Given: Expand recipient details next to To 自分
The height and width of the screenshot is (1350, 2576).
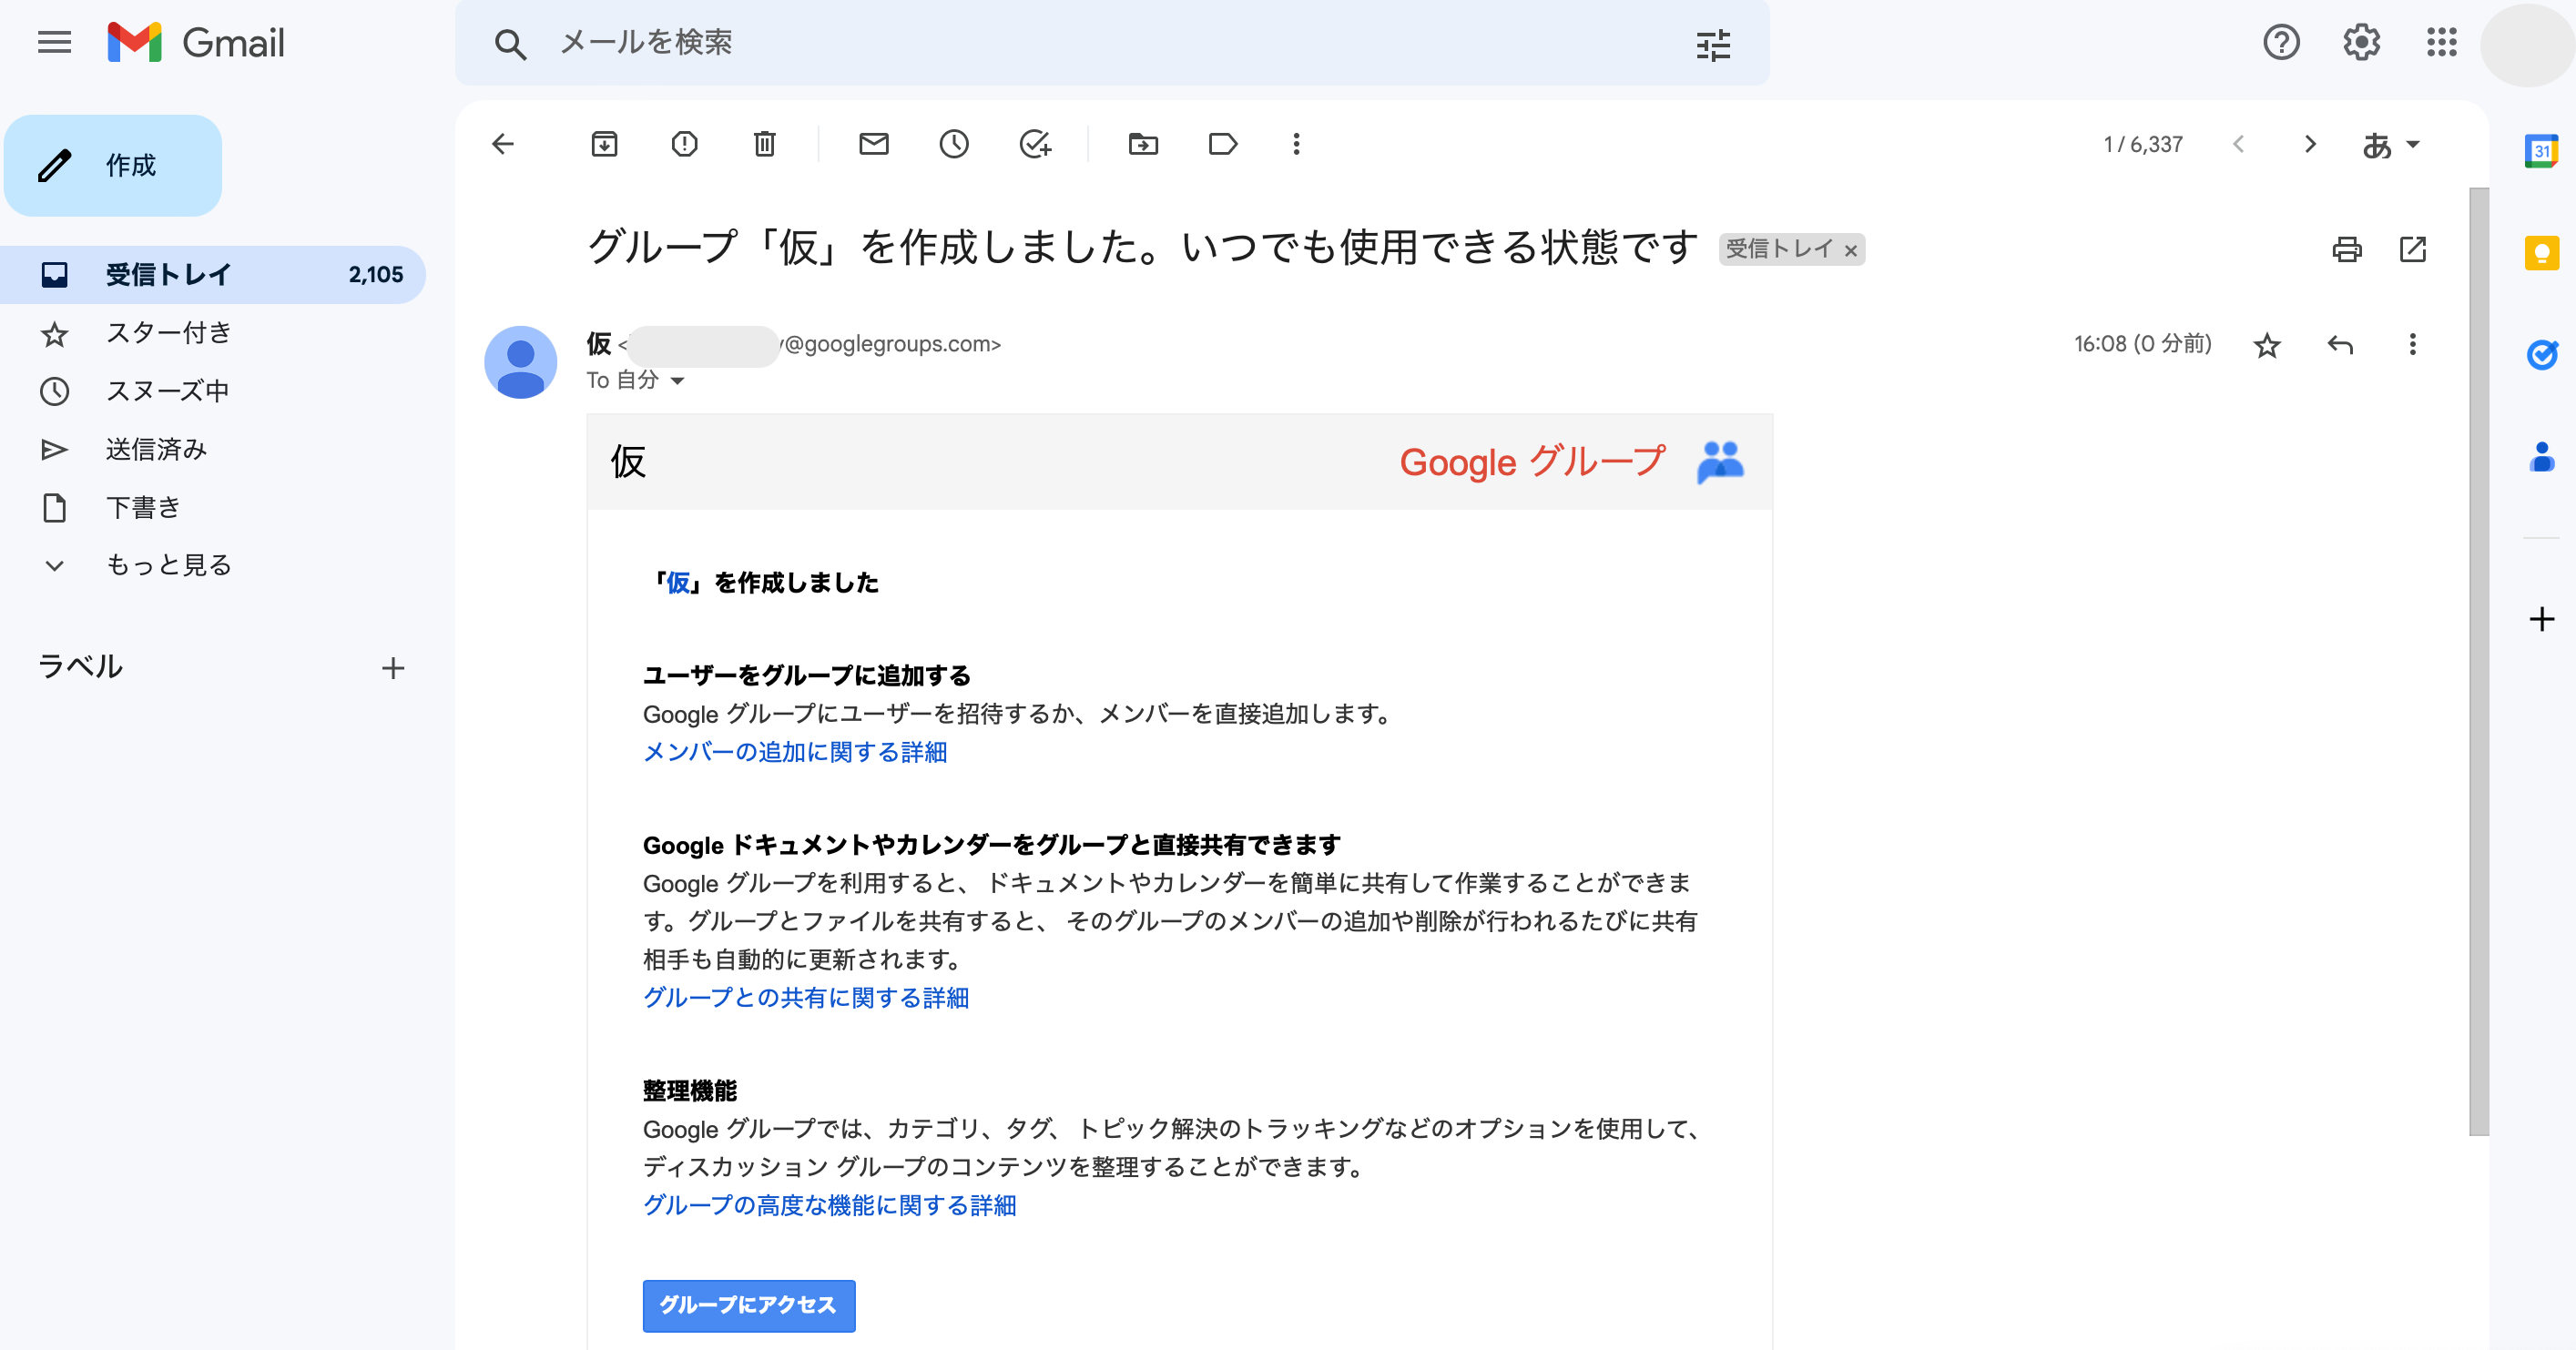Looking at the screenshot, I should [677, 381].
